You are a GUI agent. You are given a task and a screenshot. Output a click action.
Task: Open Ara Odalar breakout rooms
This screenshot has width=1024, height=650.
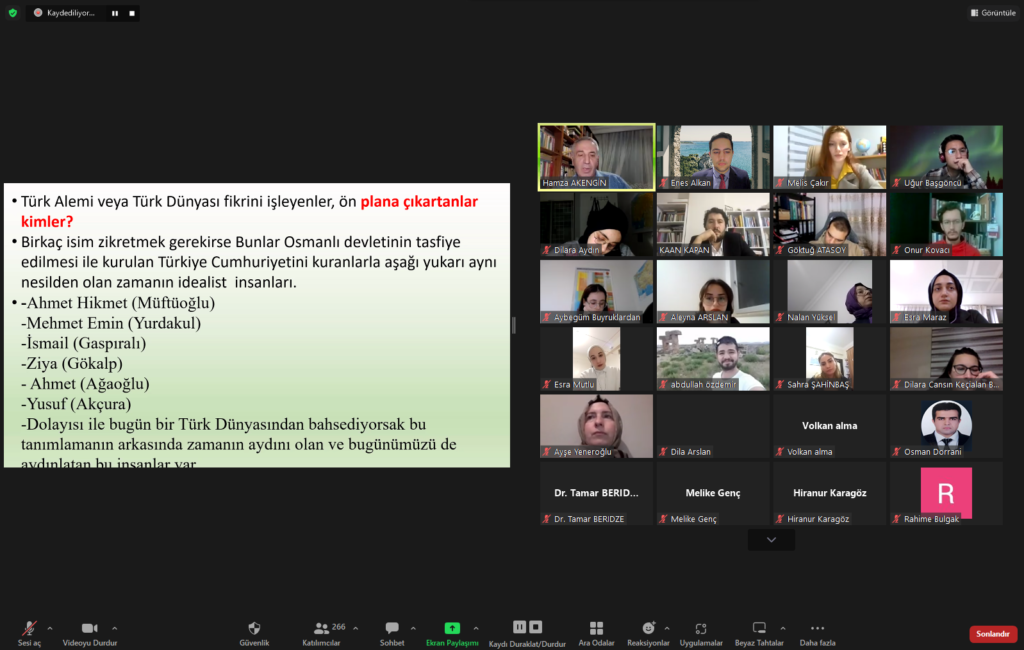[x=596, y=629]
